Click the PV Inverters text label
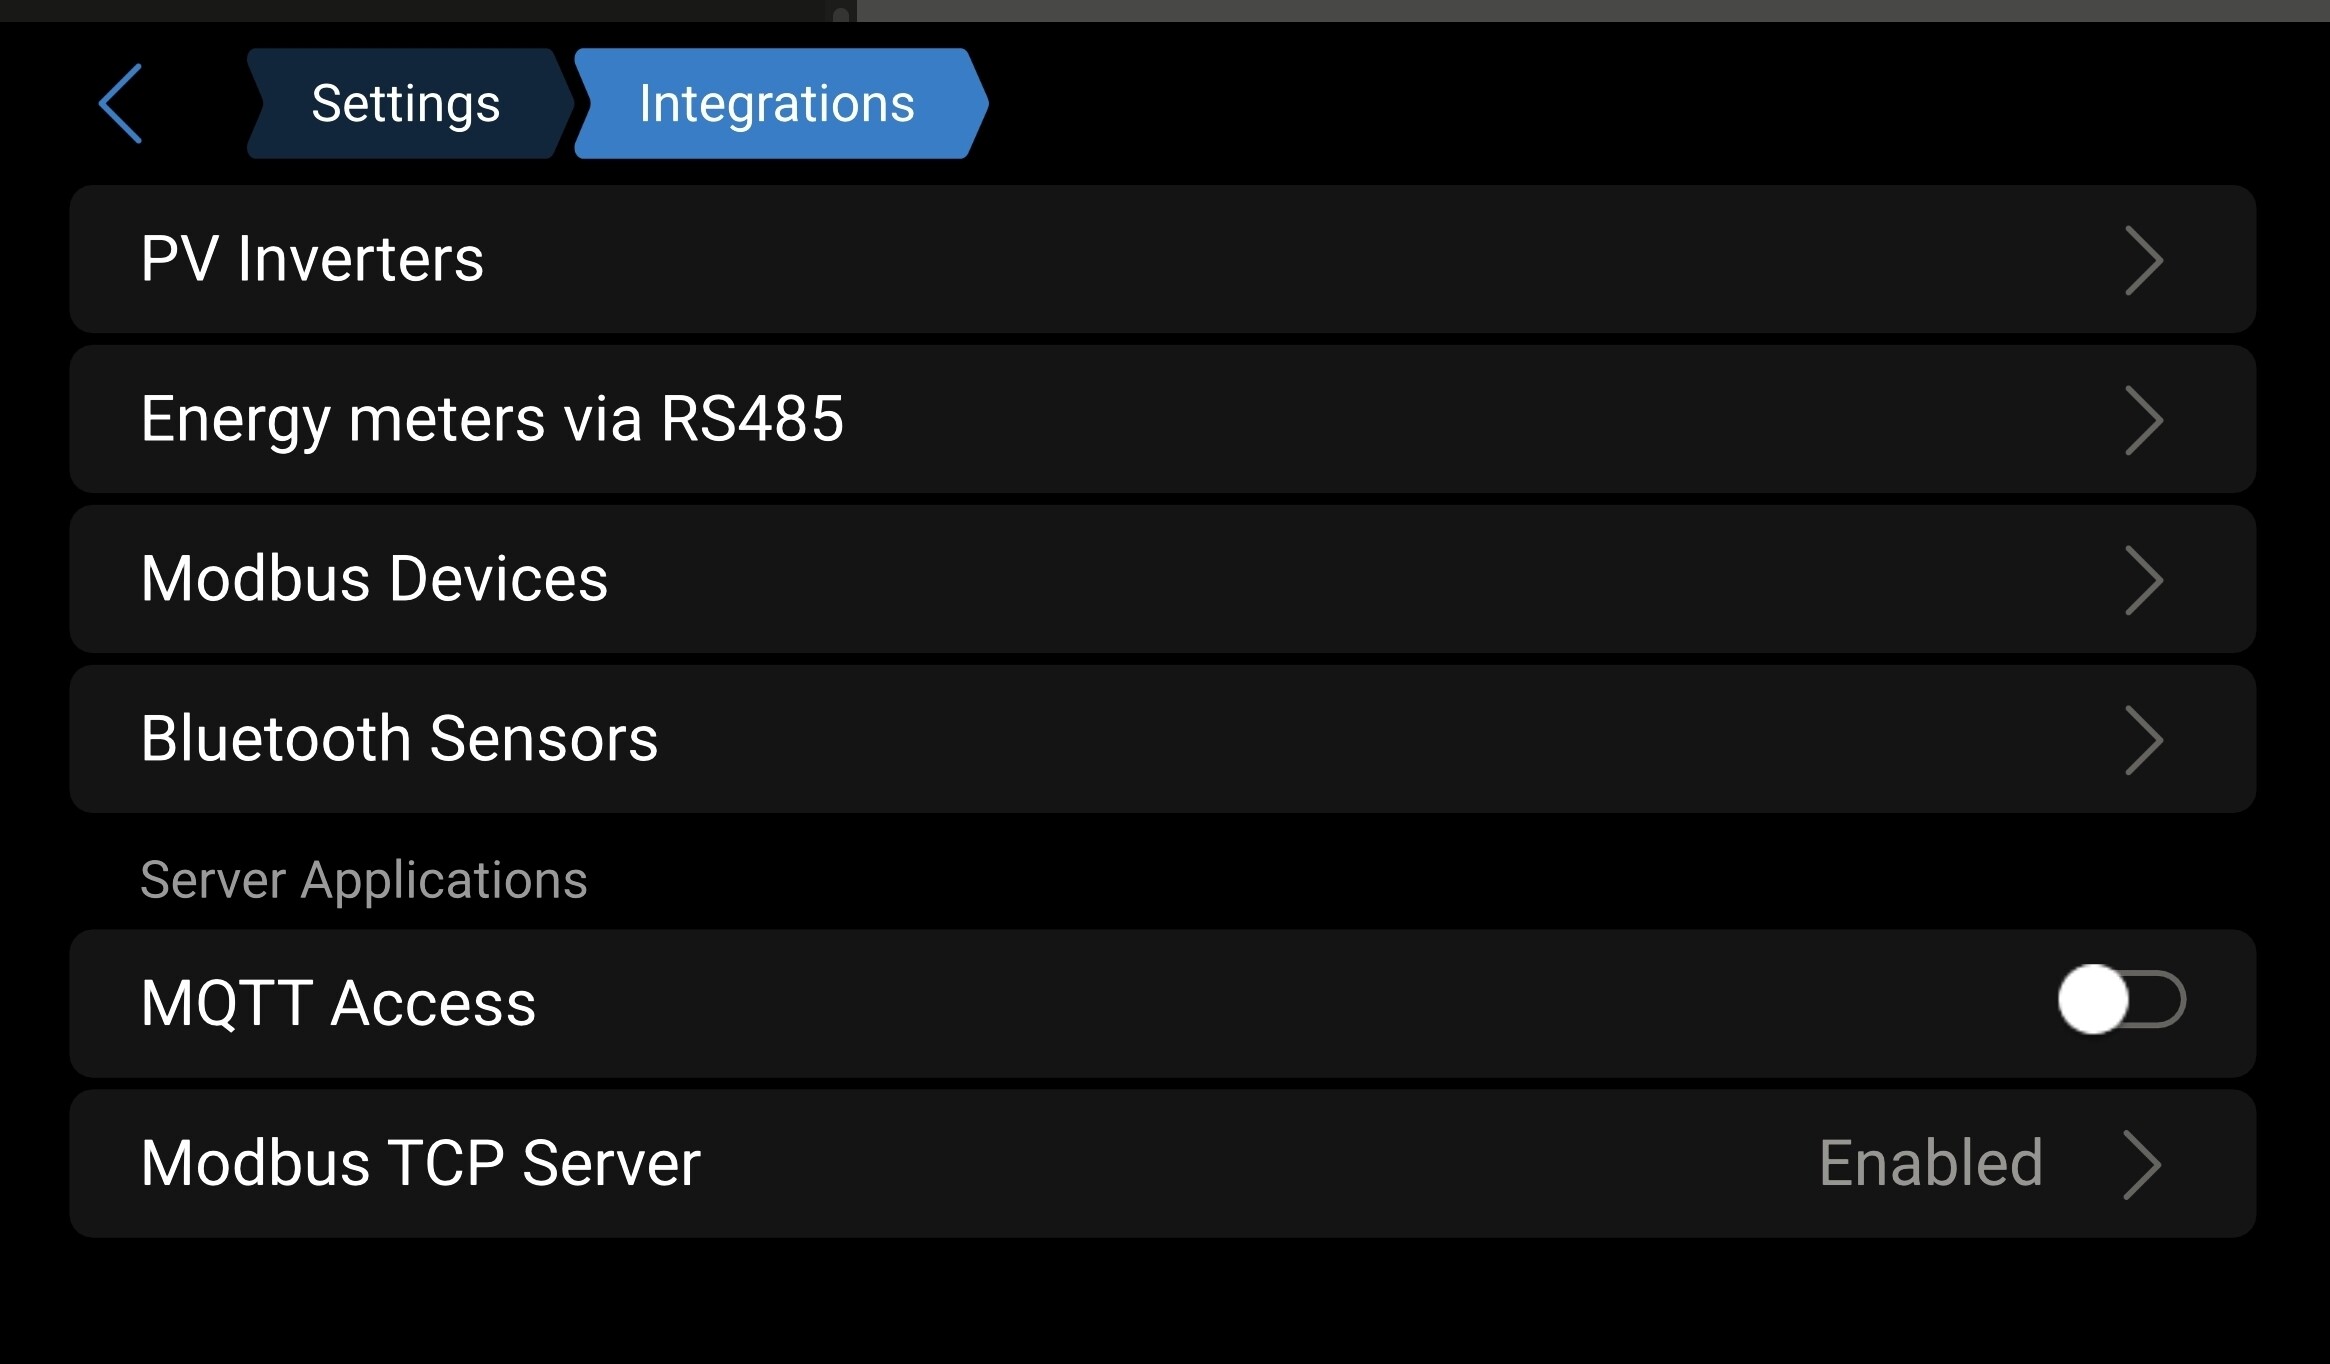 coord(312,259)
